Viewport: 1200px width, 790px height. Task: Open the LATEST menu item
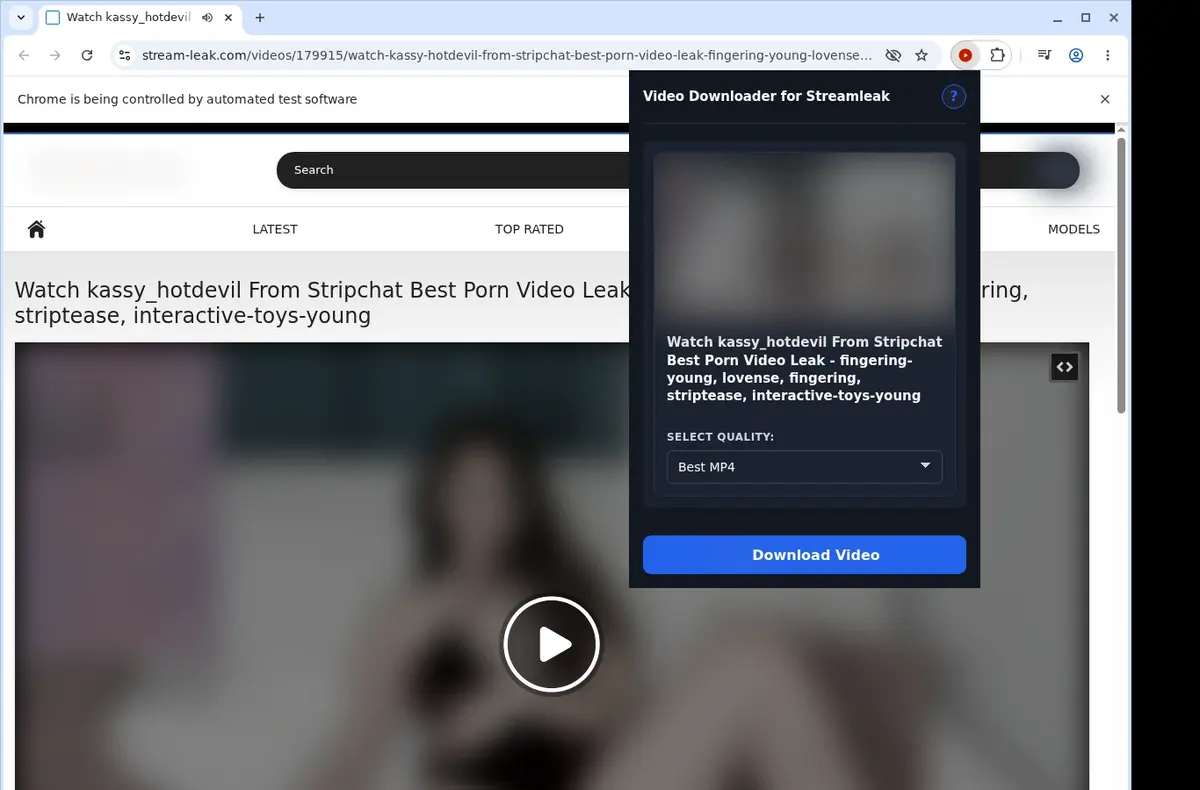tap(275, 229)
